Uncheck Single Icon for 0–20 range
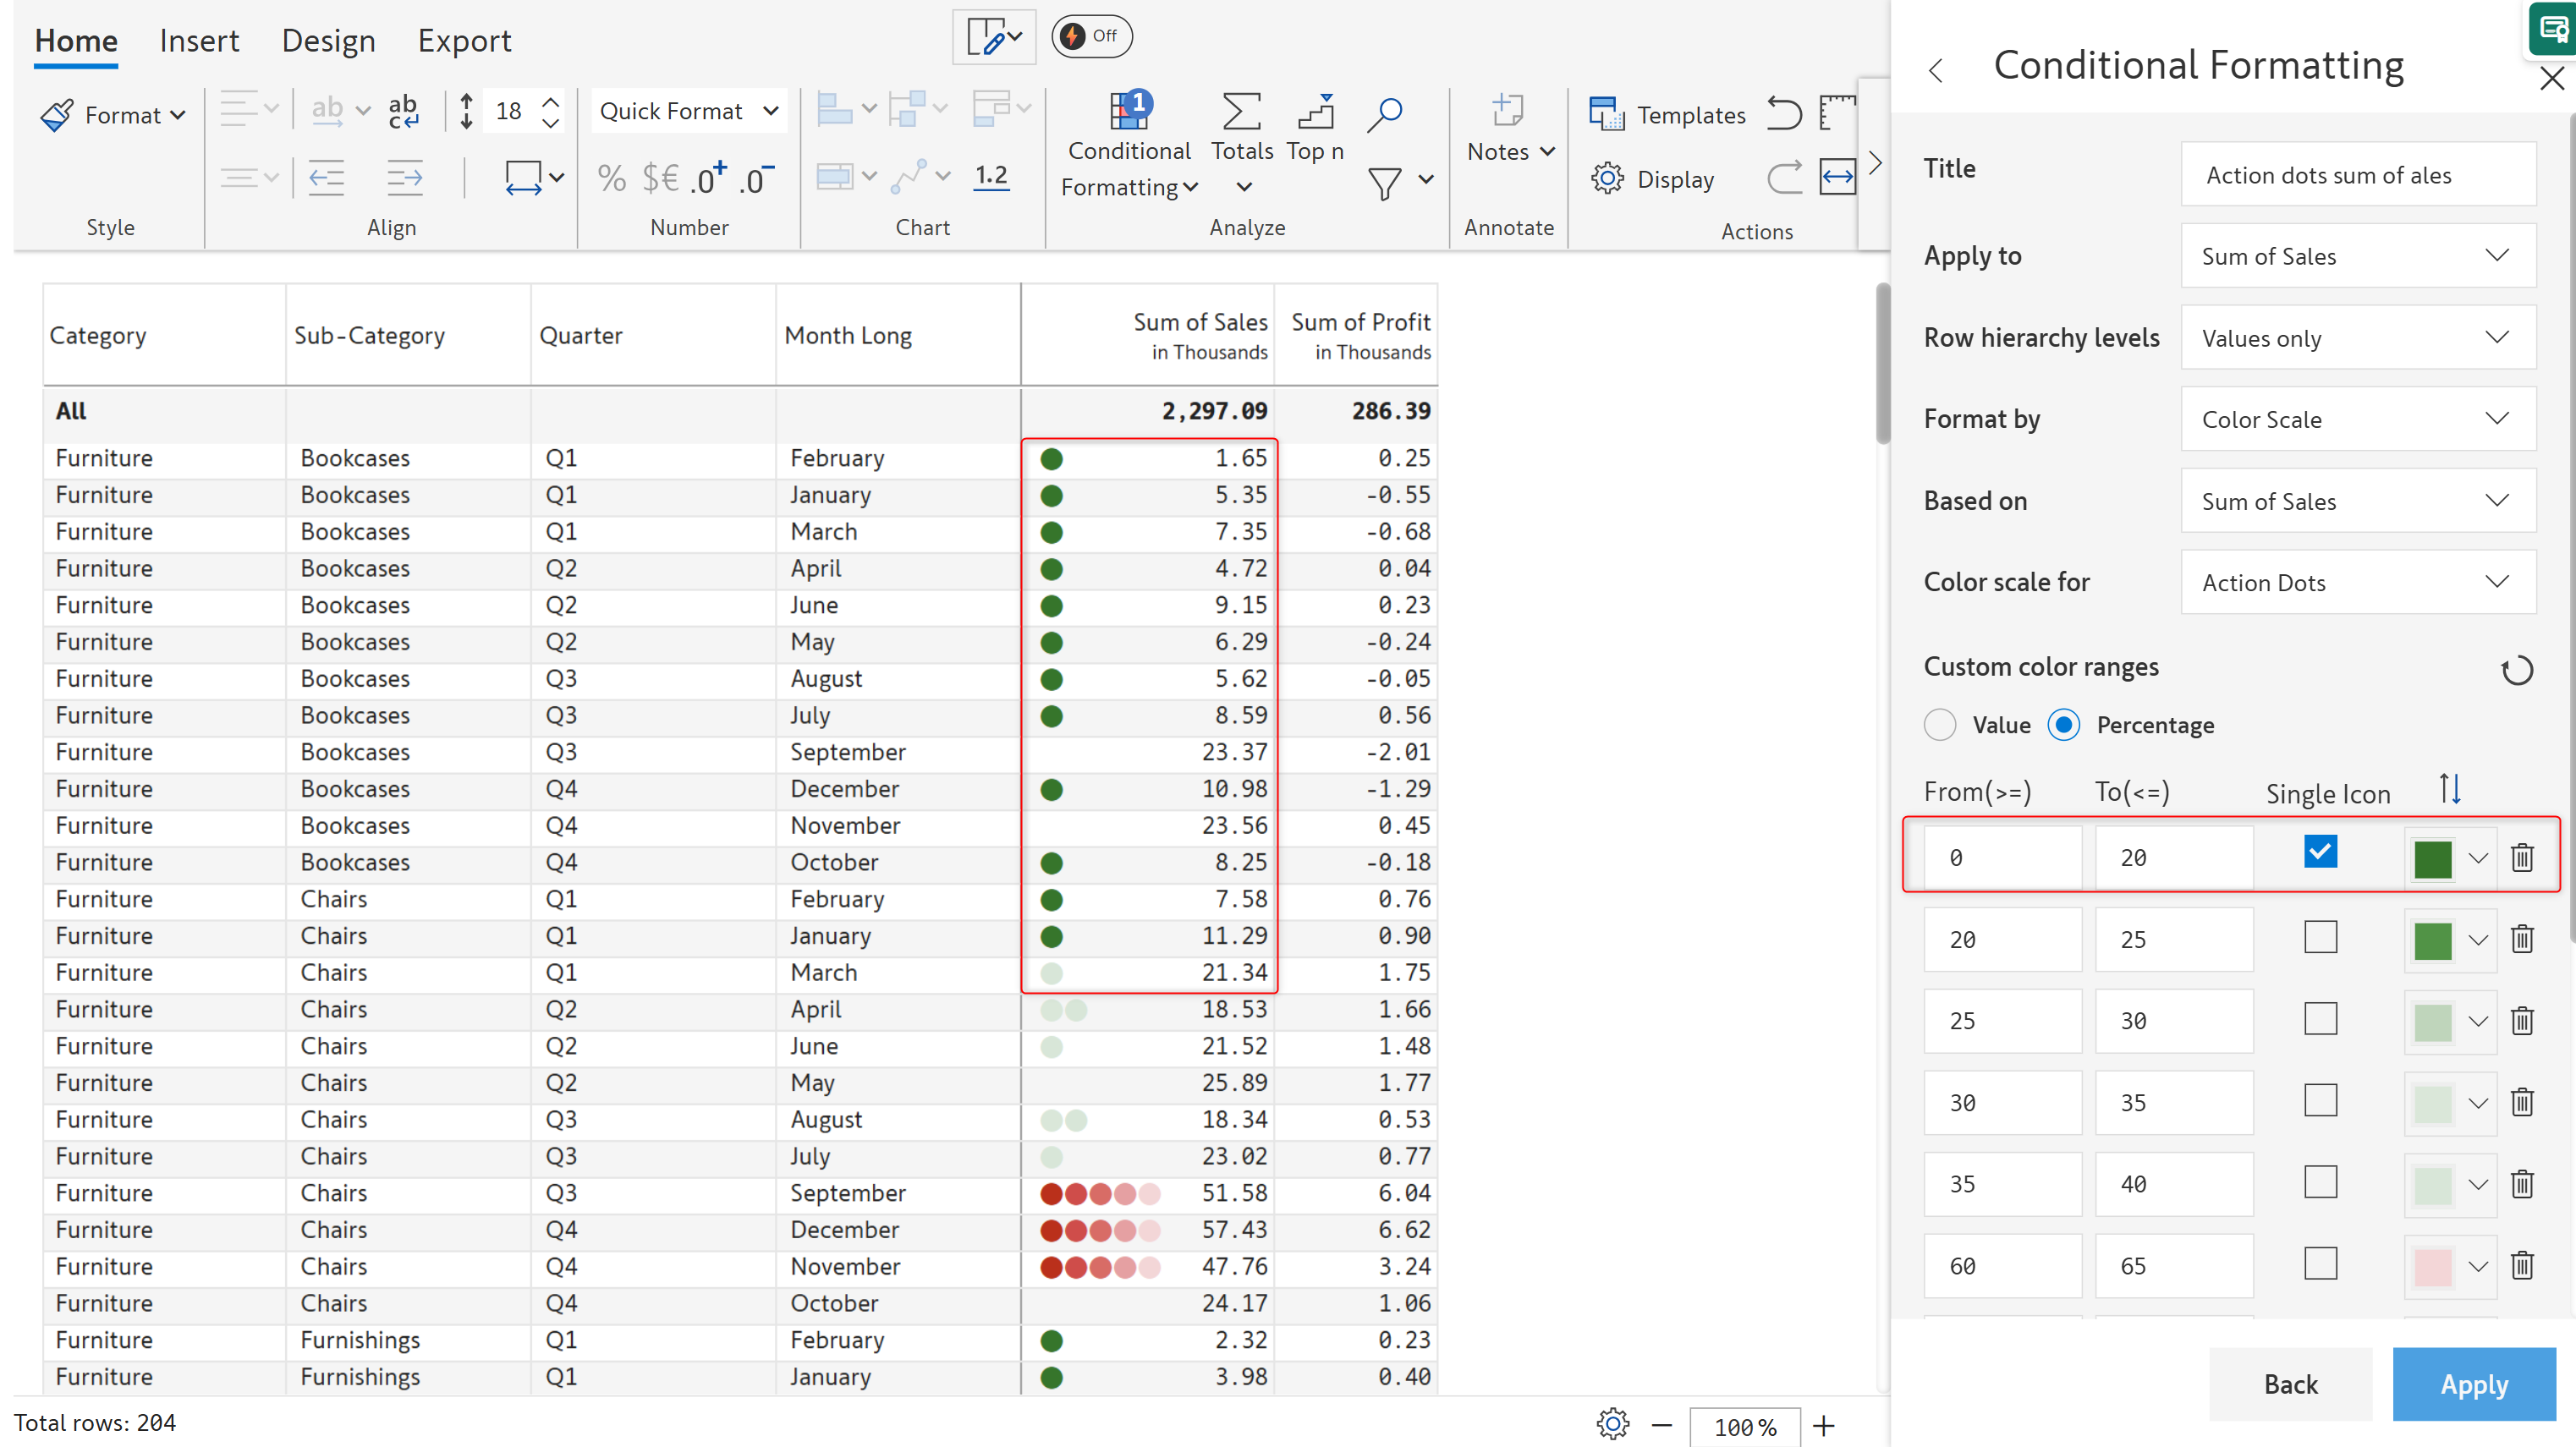The width and height of the screenshot is (2576, 1447). [2320, 853]
